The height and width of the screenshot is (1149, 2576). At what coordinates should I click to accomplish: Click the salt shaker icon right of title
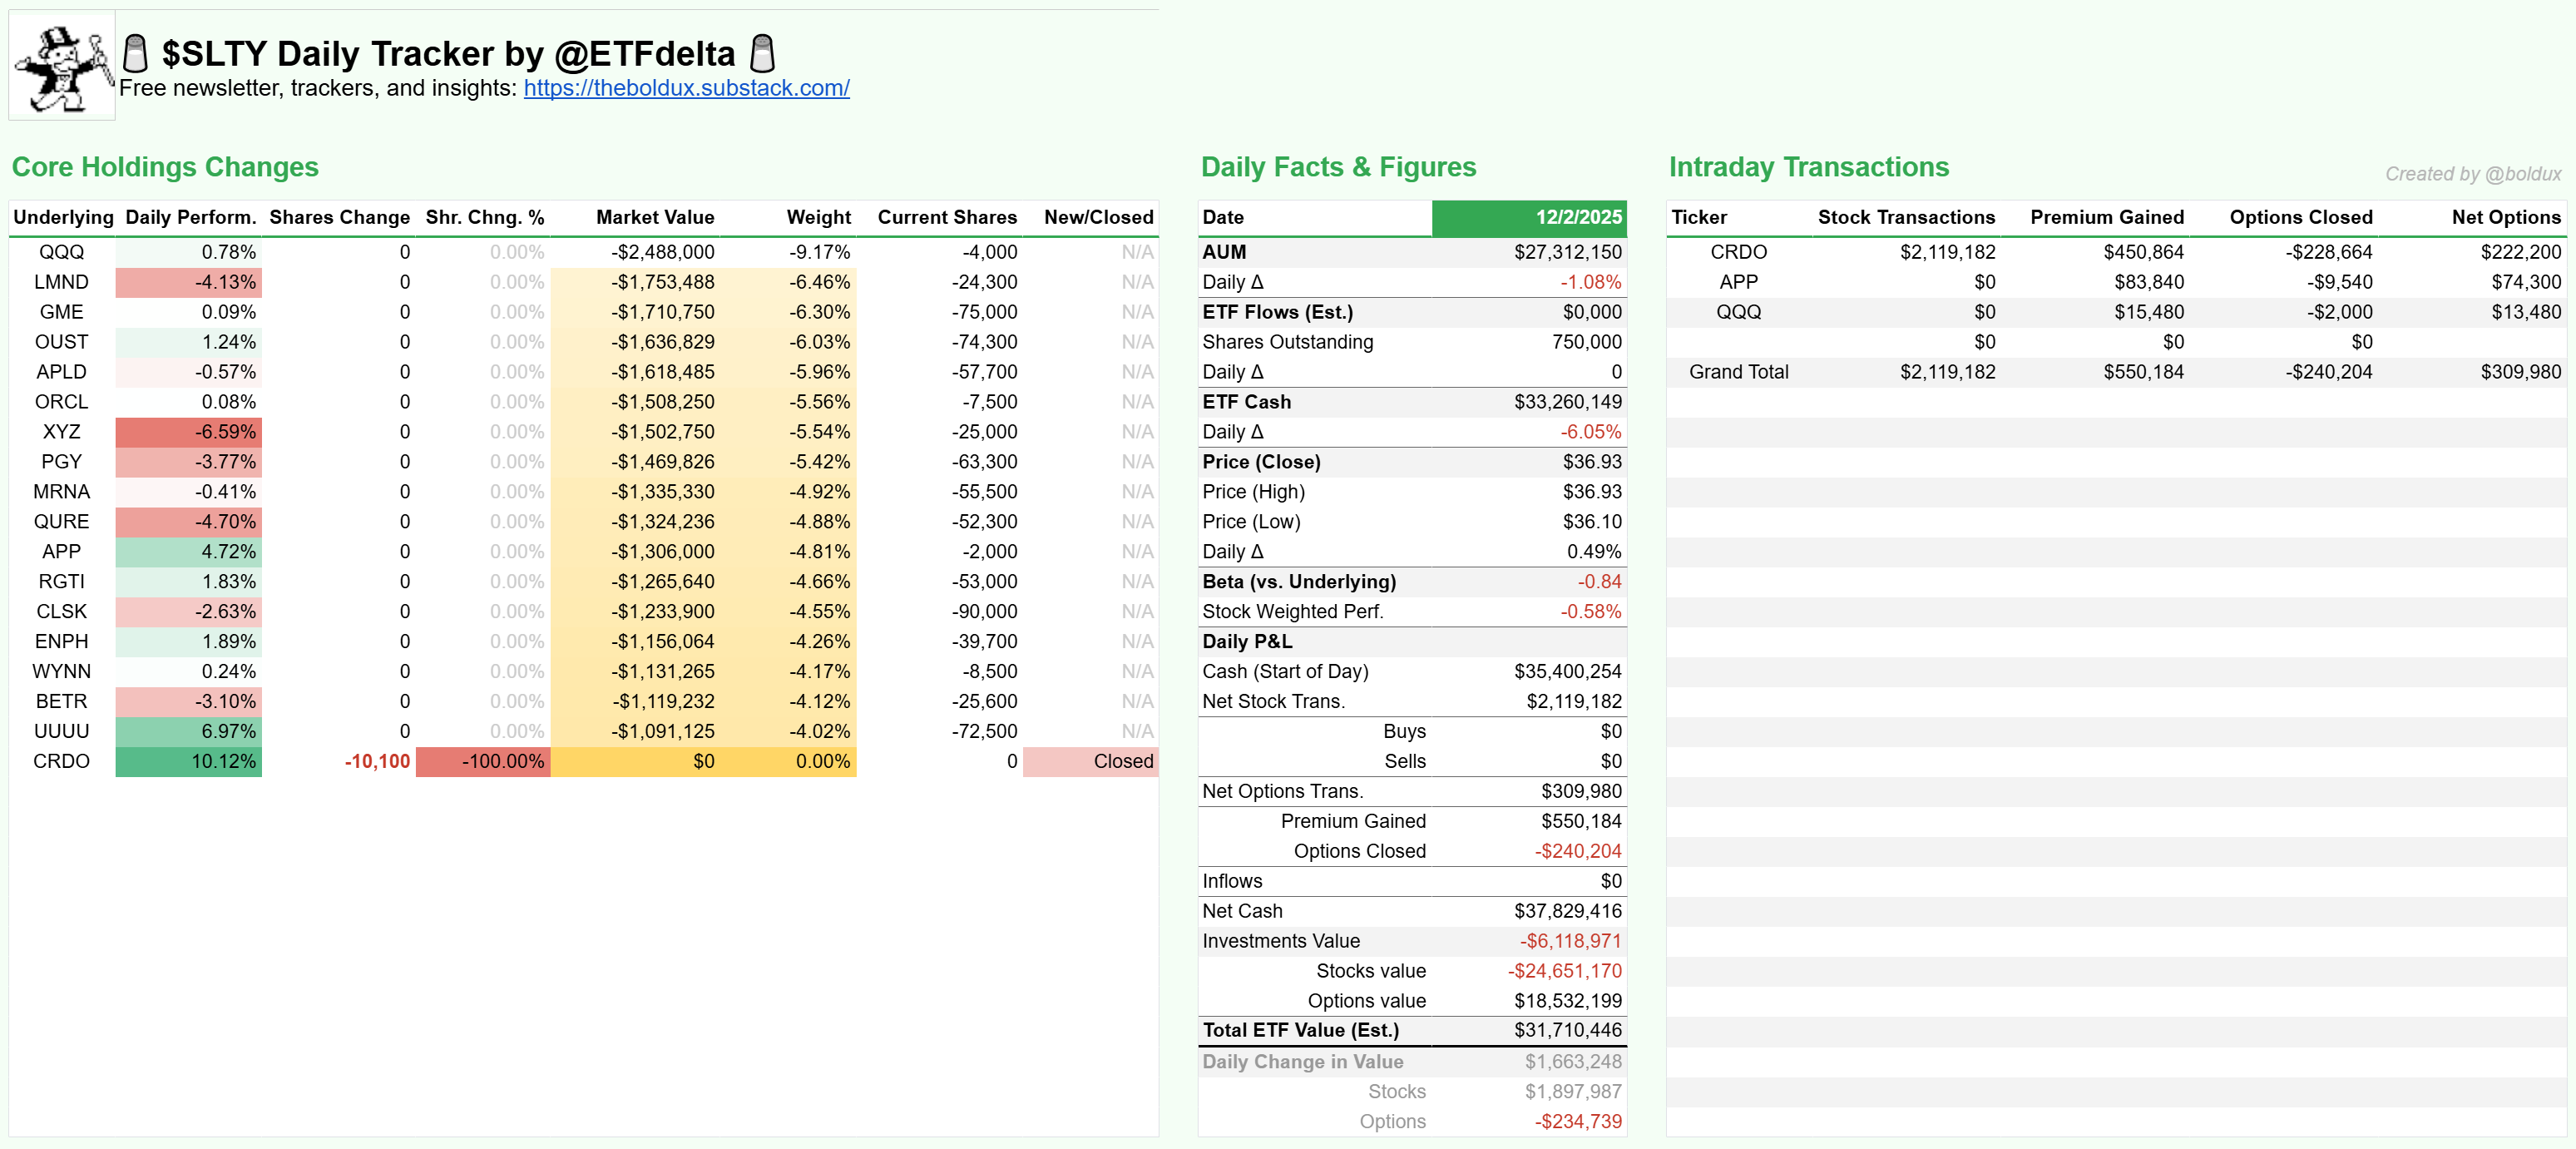coord(762,53)
